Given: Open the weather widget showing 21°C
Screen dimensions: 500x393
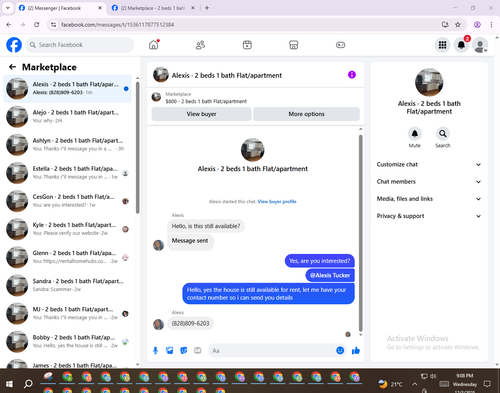Looking at the screenshot, I should [x=390, y=384].
